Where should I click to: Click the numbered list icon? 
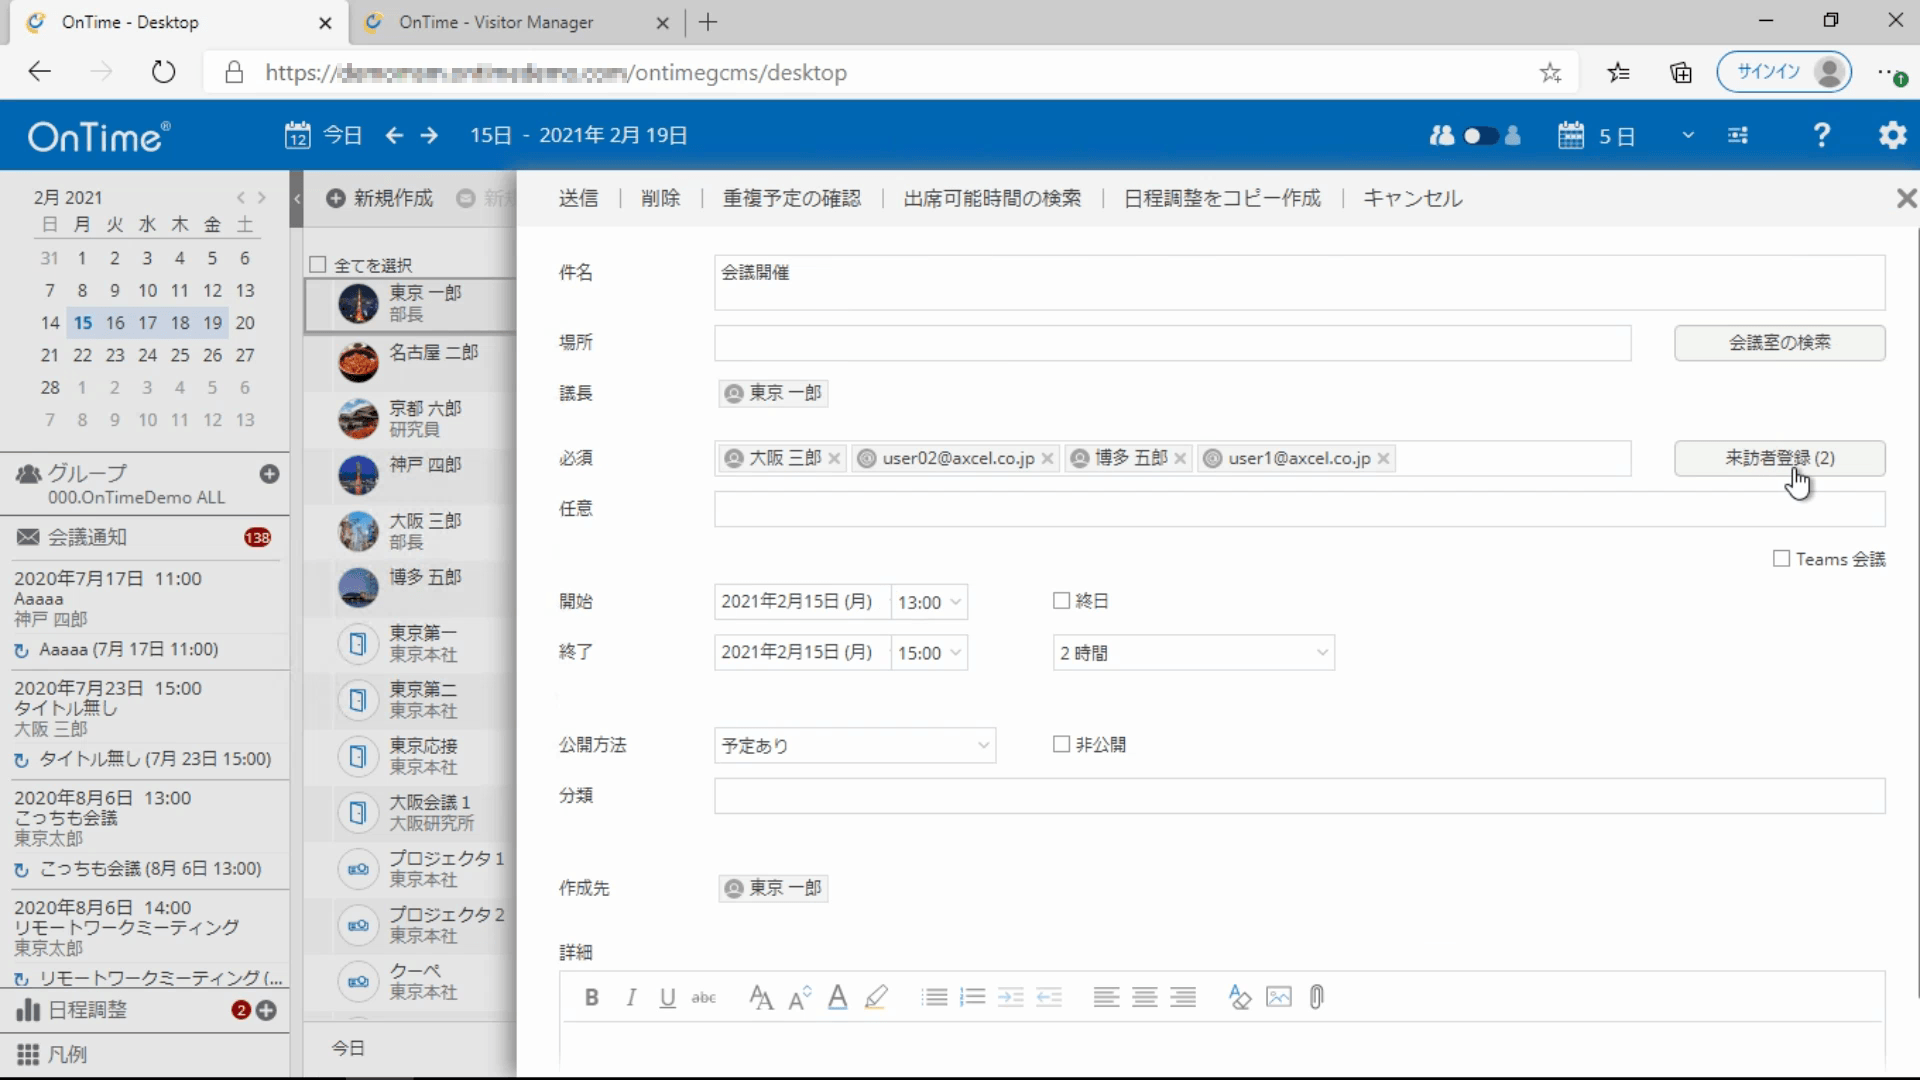tap(972, 997)
